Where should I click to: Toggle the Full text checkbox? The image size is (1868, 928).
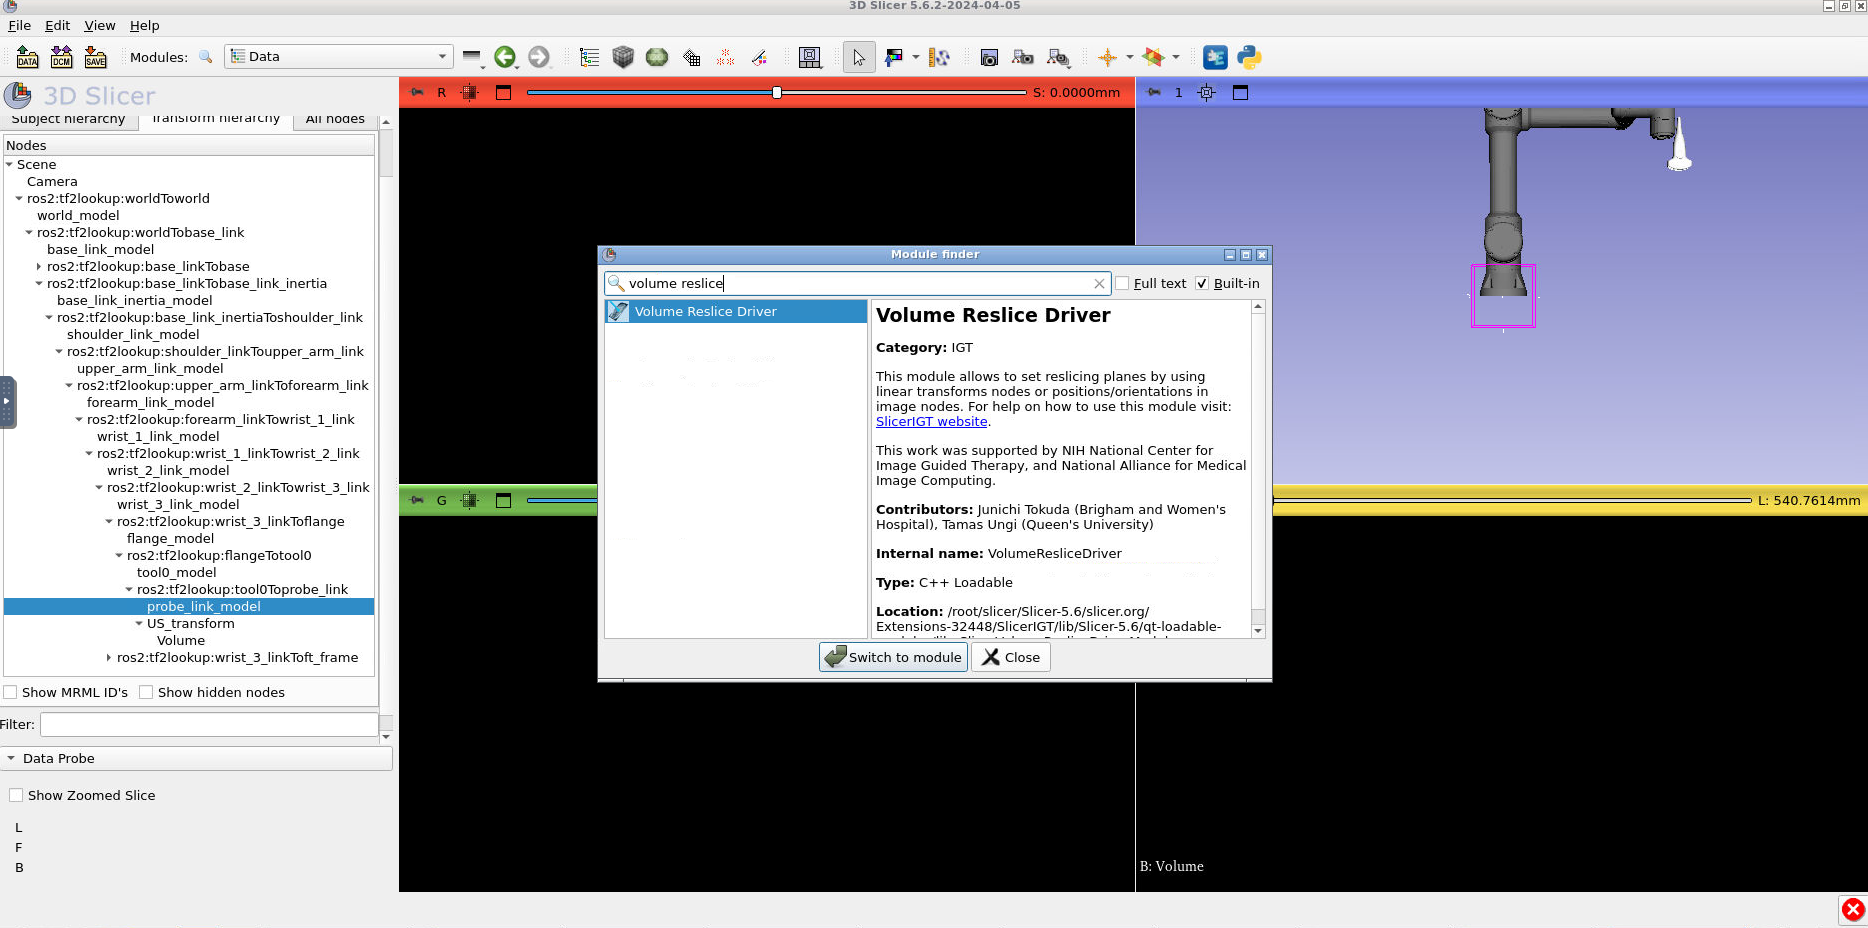click(1122, 283)
